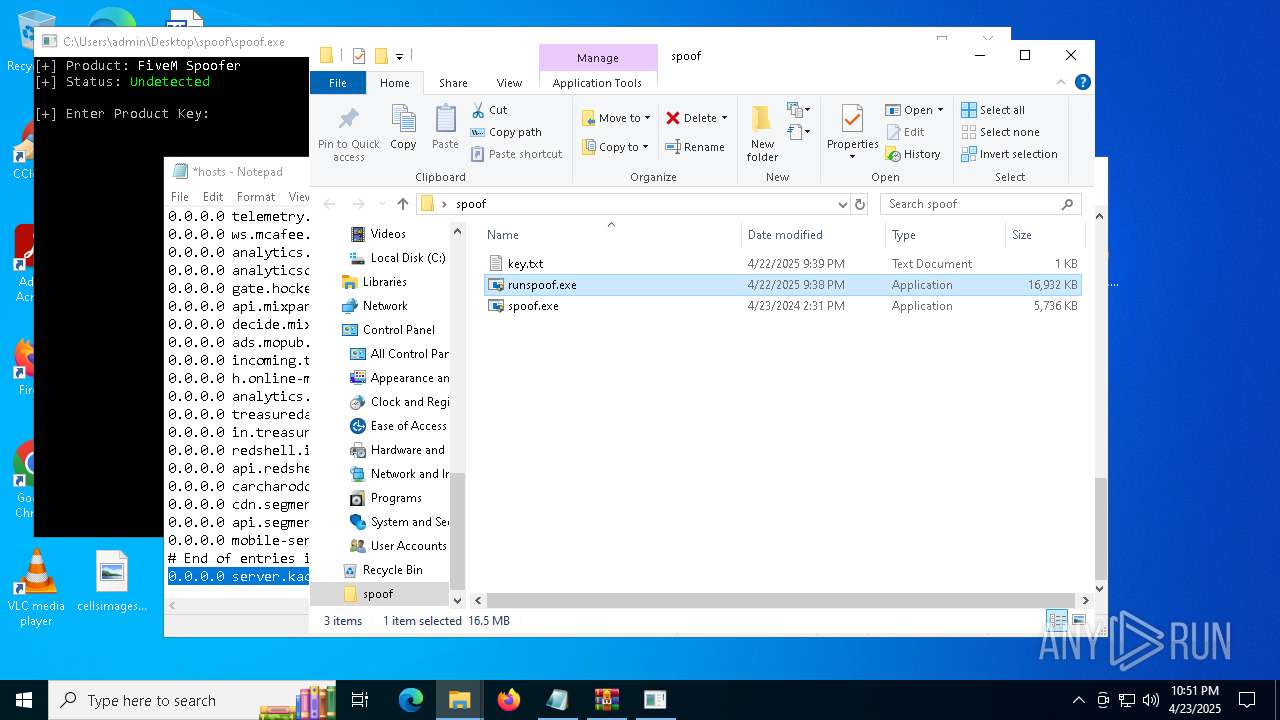This screenshot has width=1280, height=720.
Task: Click the History button
Action: click(x=913, y=154)
